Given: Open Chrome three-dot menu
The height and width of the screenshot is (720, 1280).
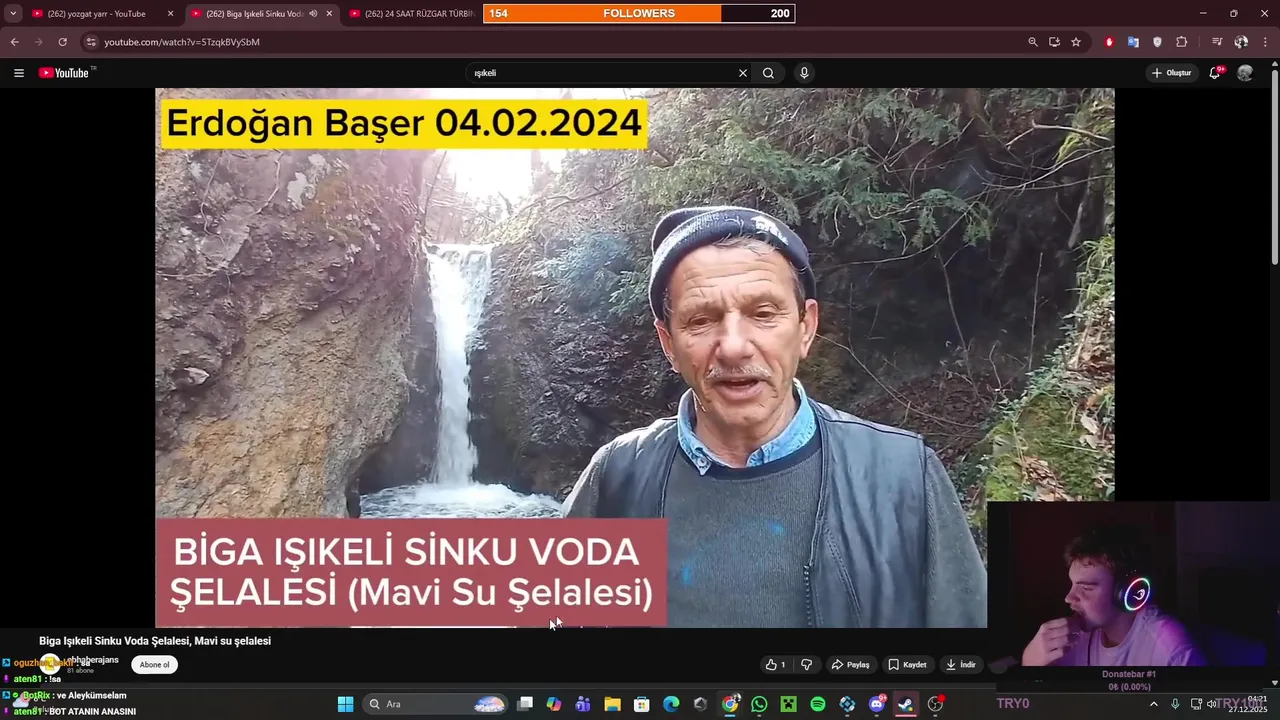Looking at the screenshot, I should 1265,42.
